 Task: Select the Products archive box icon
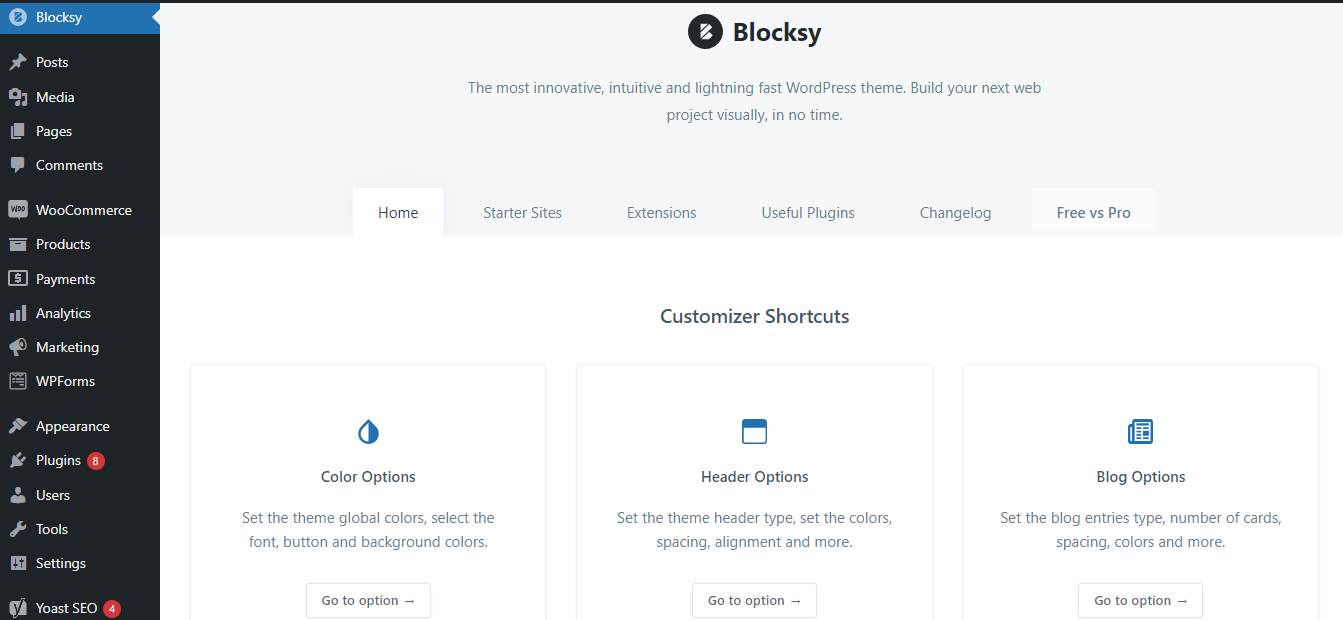tap(18, 244)
